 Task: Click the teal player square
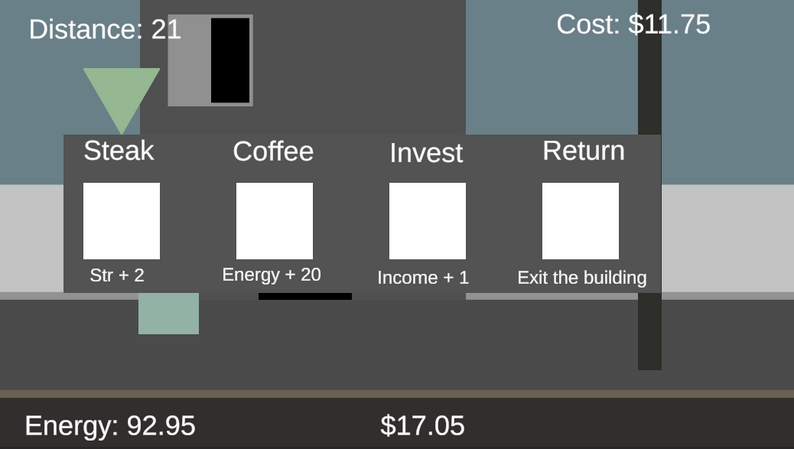168,314
